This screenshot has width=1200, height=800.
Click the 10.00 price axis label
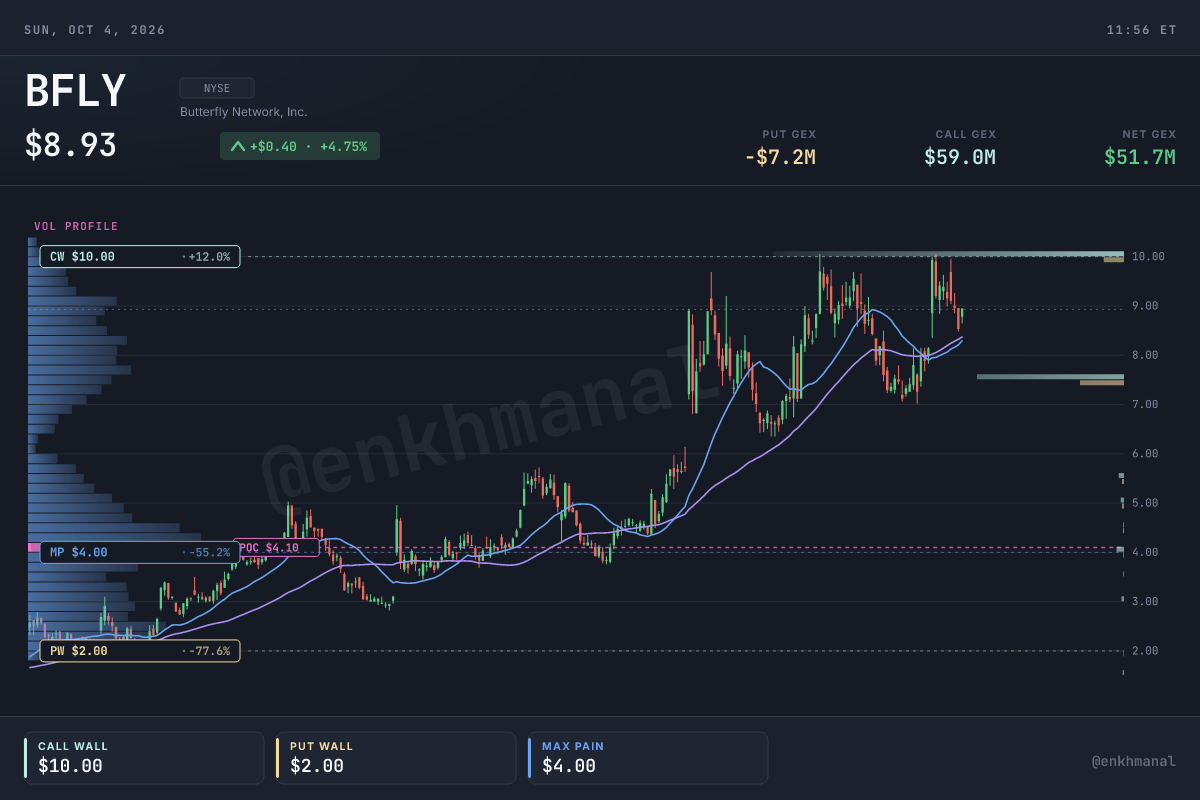(1148, 257)
